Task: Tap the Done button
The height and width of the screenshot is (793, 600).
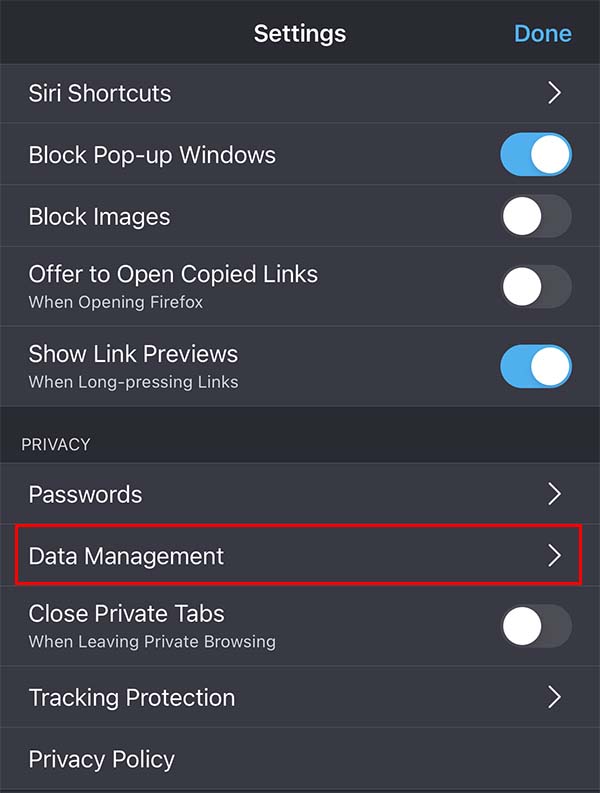Action: 542,33
